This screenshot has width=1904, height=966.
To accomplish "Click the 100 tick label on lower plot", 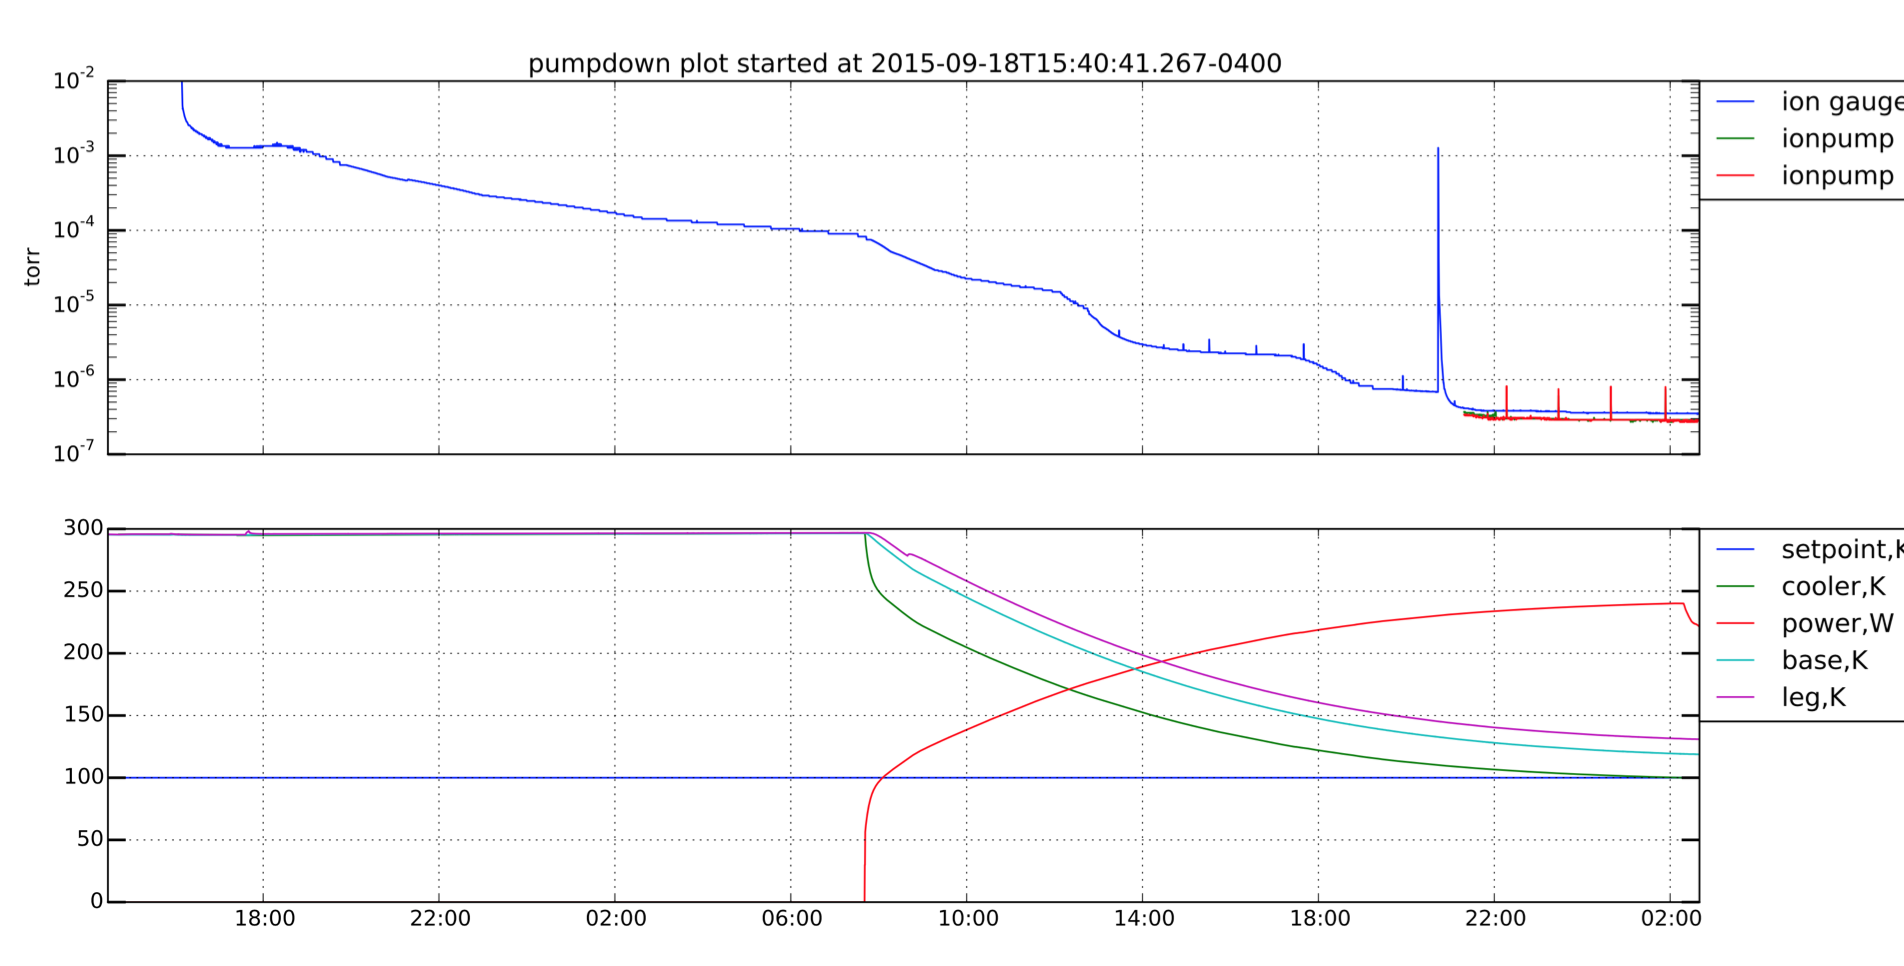I will (83, 777).
